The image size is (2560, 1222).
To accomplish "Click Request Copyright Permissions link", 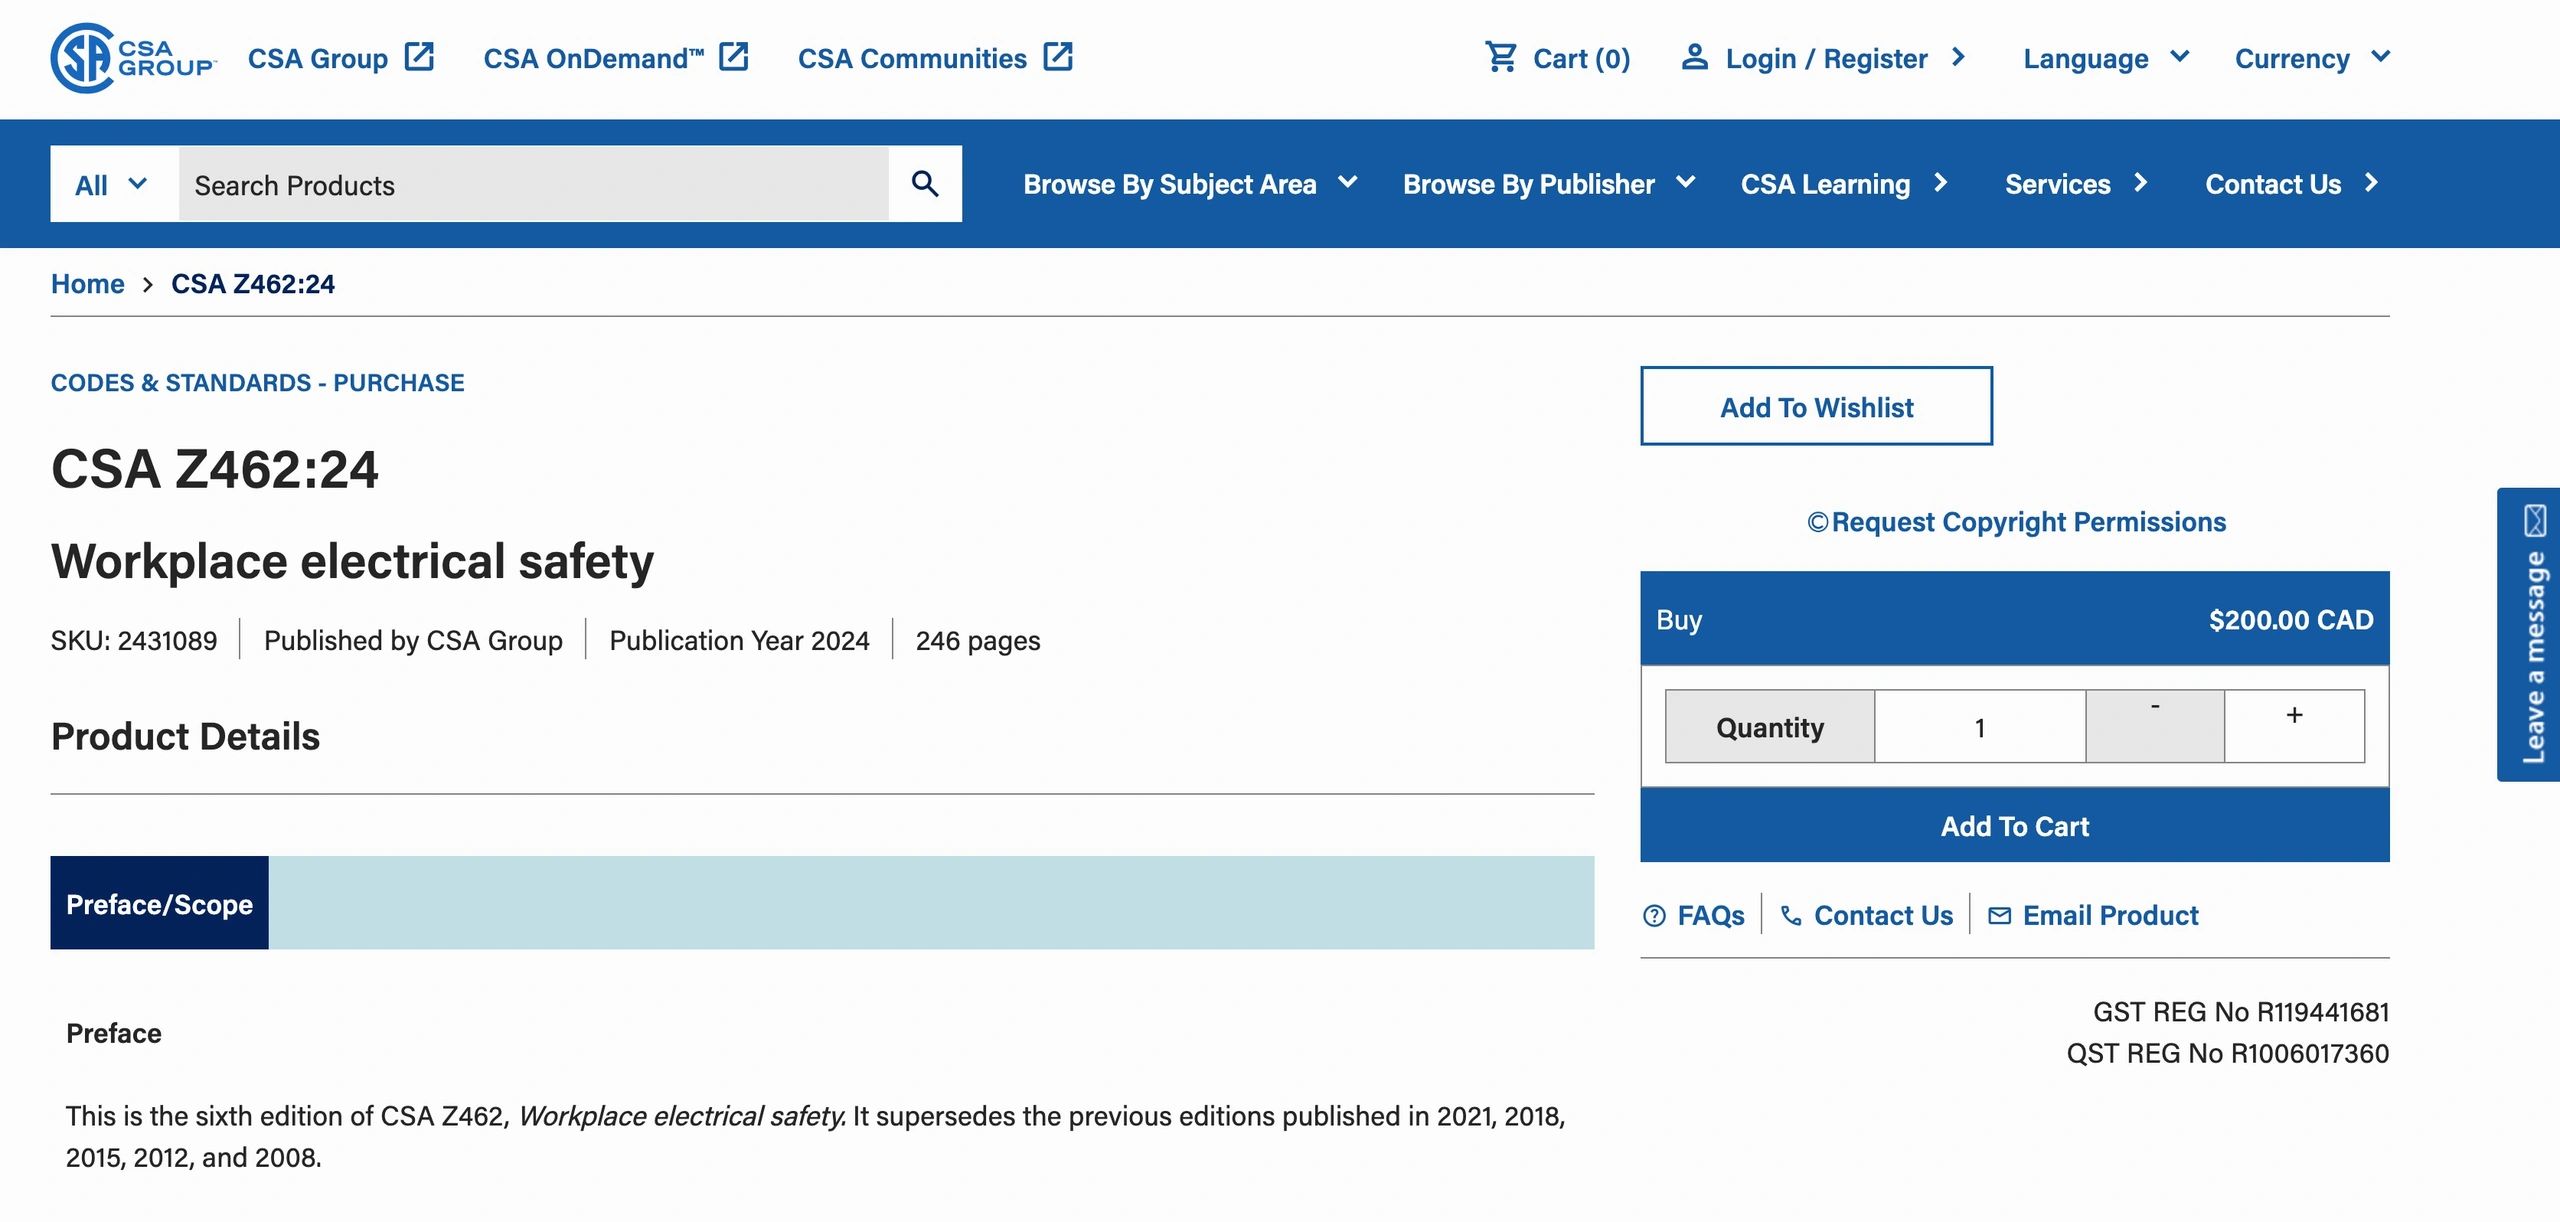I will point(2016,522).
